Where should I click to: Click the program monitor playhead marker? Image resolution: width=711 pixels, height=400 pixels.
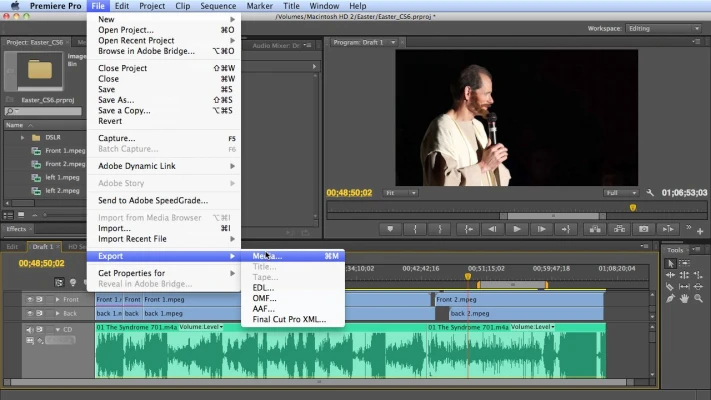coord(633,208)
